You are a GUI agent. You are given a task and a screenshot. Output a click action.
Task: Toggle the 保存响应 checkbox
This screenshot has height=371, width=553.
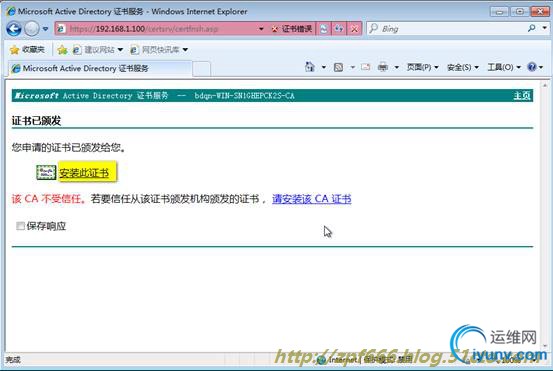tap(20, 226)
